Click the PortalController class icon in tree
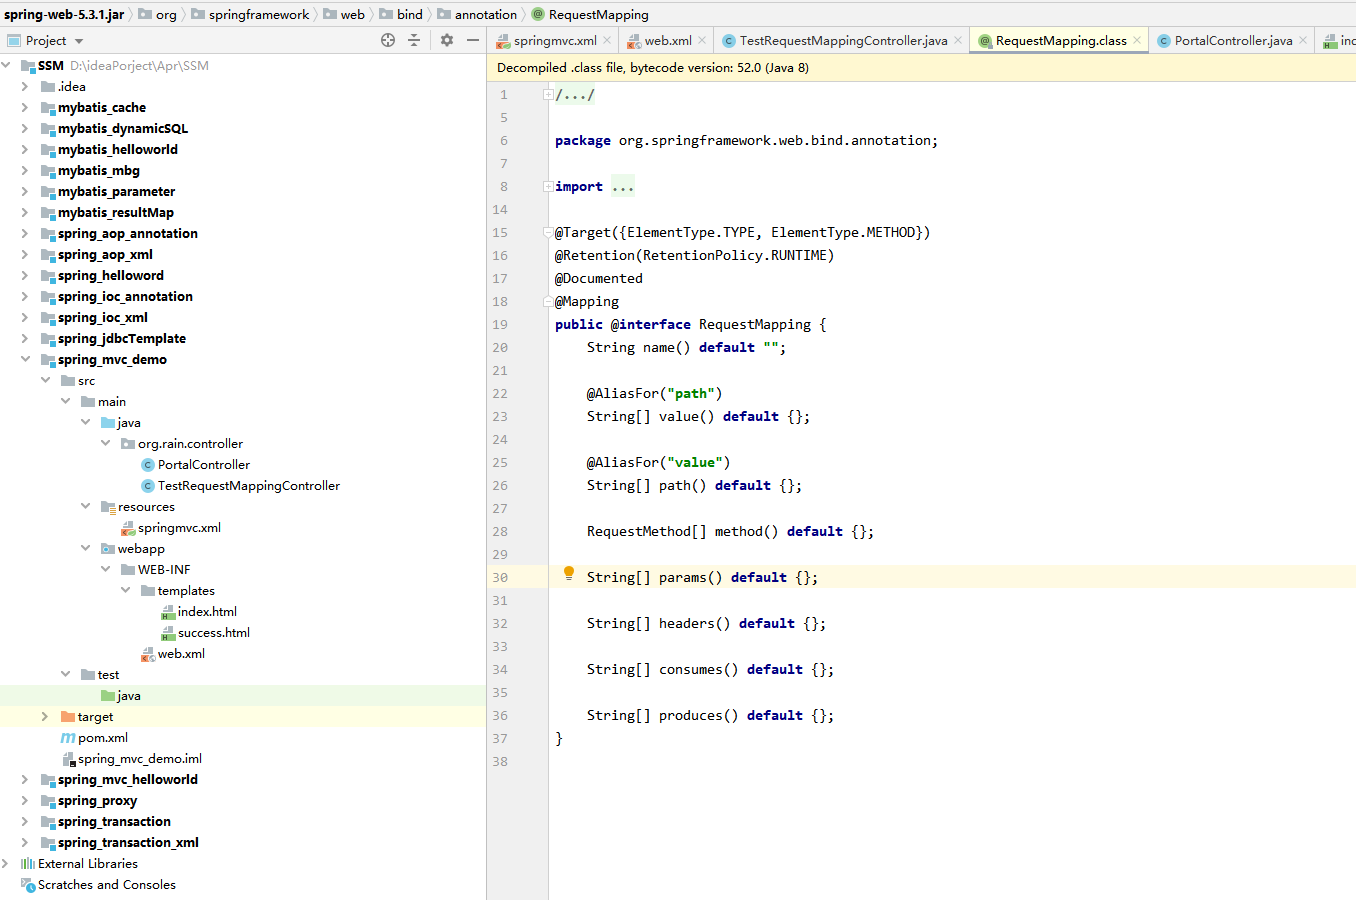1356x900 pixels. [x=148, y=465]
